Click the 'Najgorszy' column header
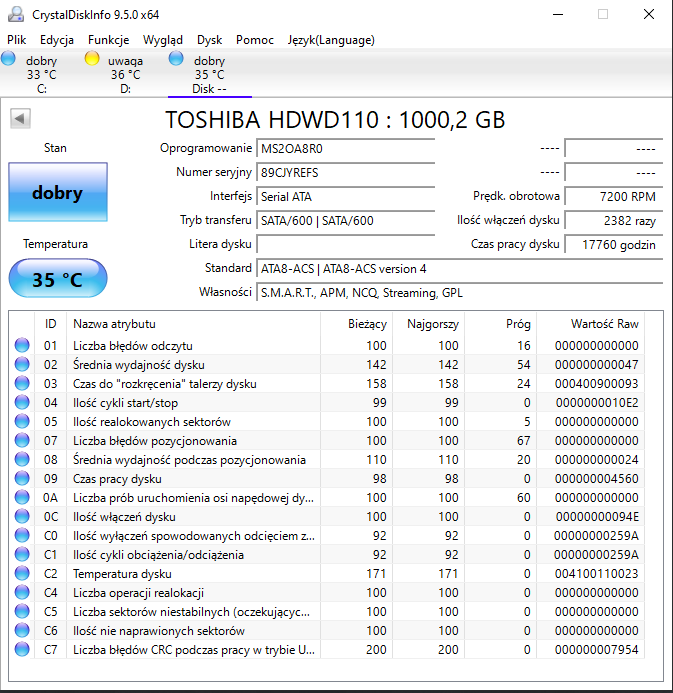 click(x=429, y=324)
